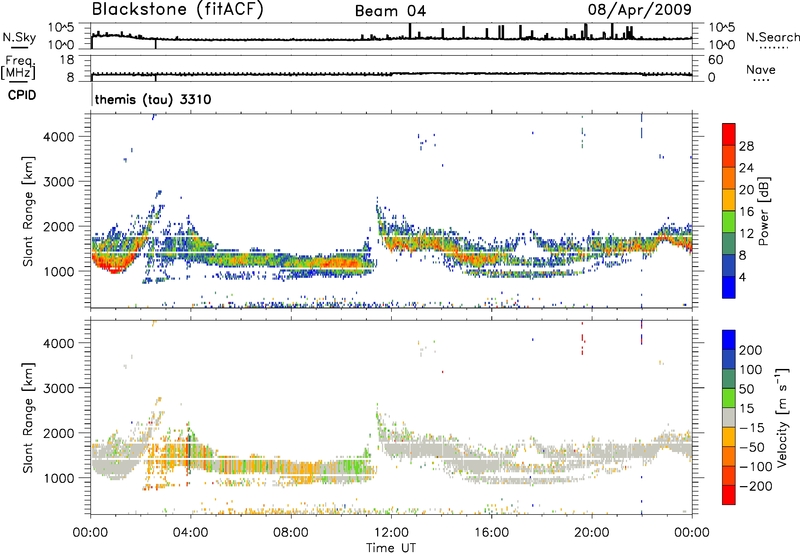Click the "16" power colorbar tick label
This screenshot has height=554, width=800.
pos(746,212)
